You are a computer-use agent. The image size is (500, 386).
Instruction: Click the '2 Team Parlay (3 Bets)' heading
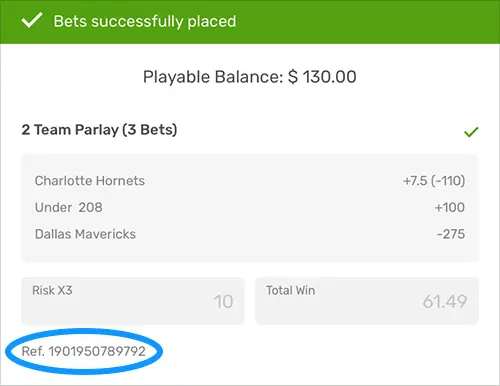99,130
